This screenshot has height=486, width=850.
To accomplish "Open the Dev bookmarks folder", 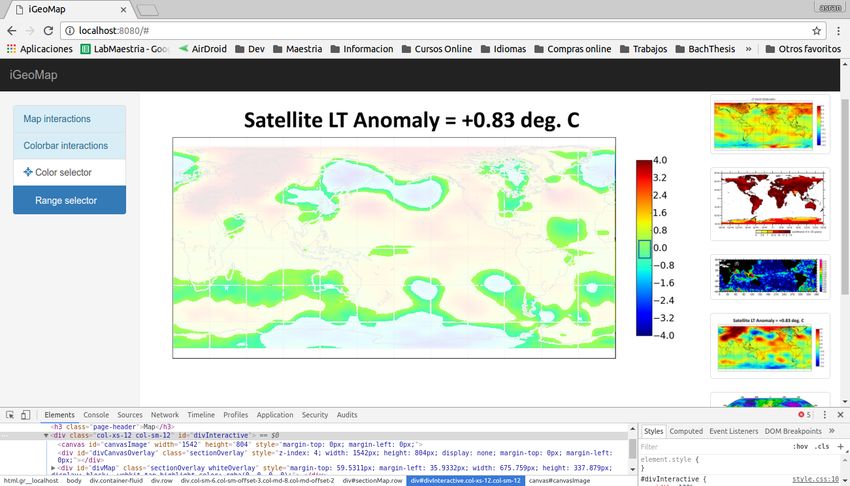I will 250,49.
